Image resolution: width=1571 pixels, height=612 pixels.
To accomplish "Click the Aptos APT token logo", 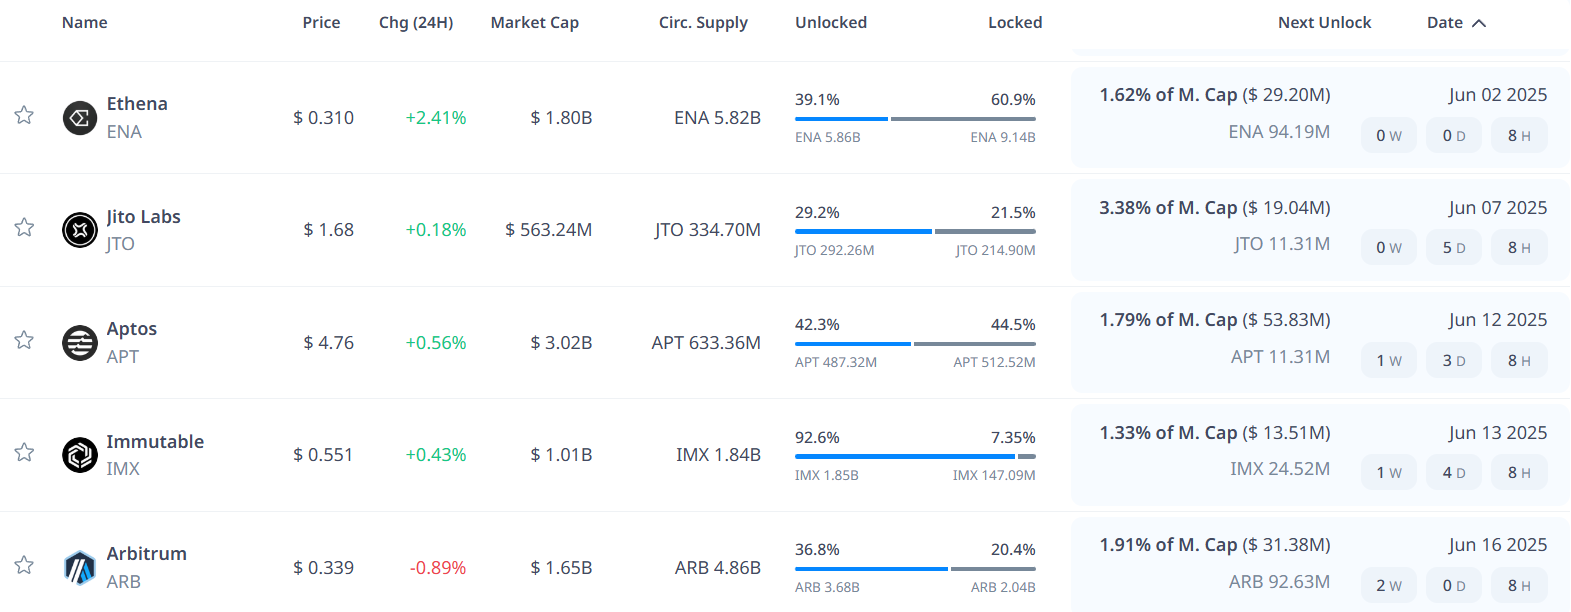I will click(80, 343).
